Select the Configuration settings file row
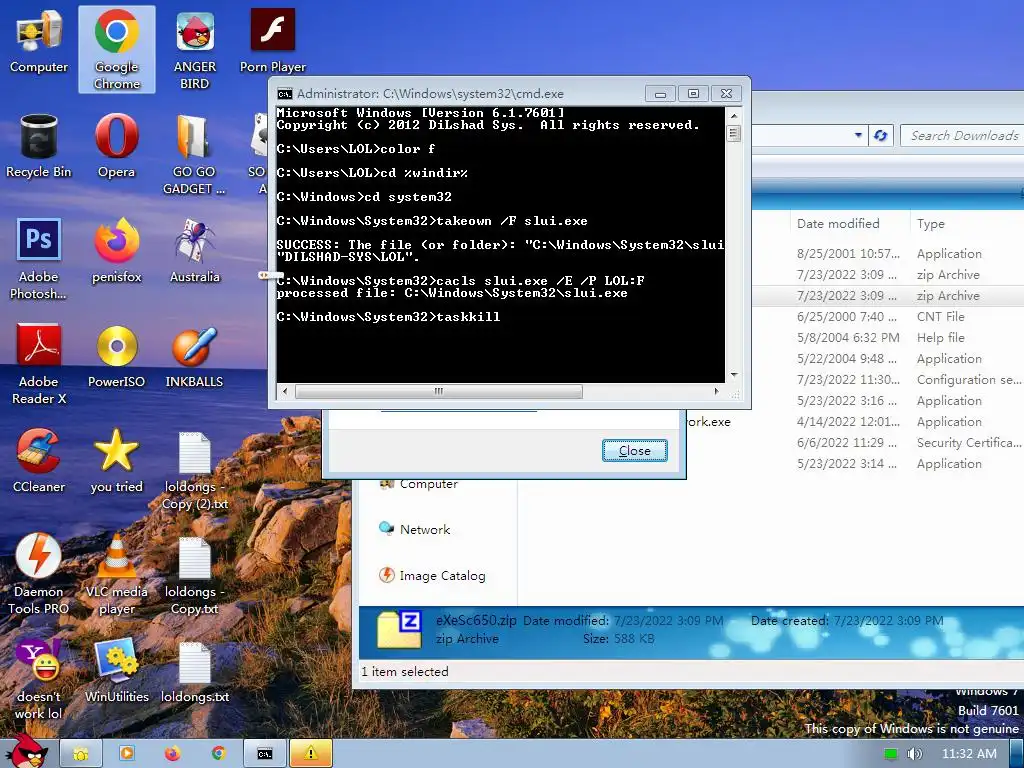The image size is (1024, 768). pos(888,379)
